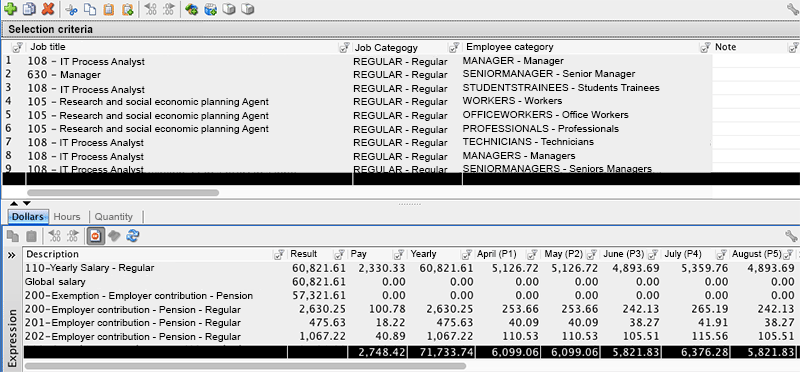Click the blue cube with plus icon

(x=210, y=9)
